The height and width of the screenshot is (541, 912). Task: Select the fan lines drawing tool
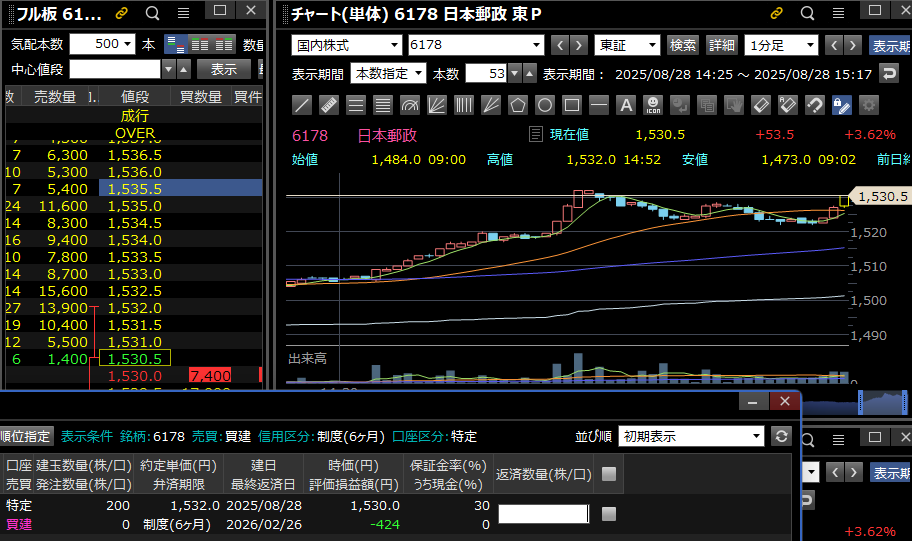coord(437,105)
